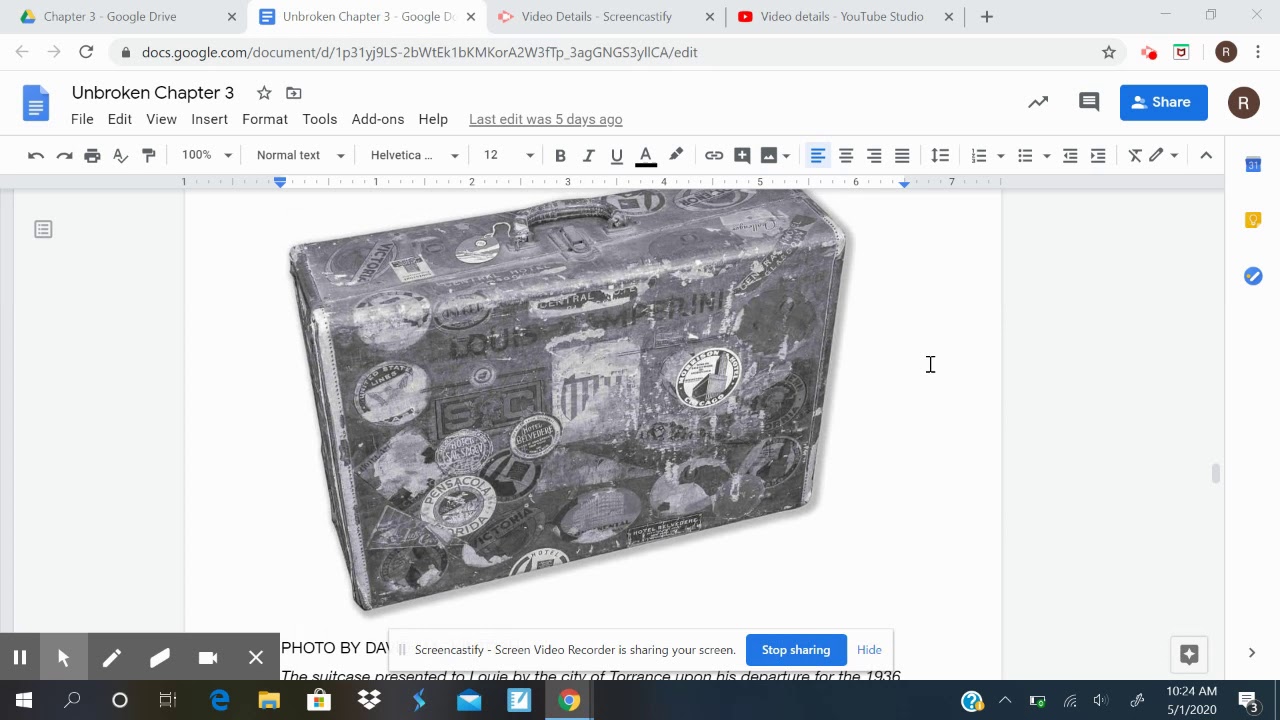Click Stop sharing button

[796, 650]
